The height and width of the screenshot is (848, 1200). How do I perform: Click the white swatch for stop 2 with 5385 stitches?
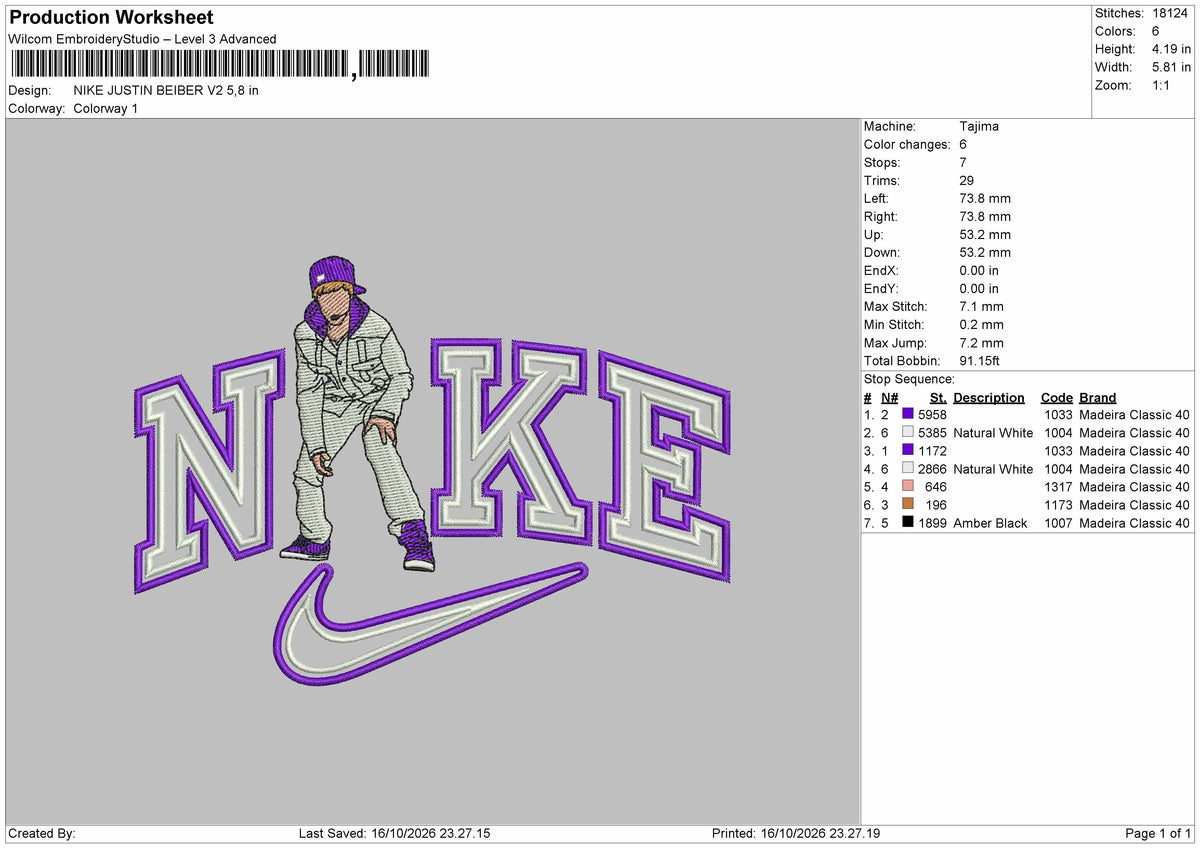pyautogui.click(x=908, y=432)
